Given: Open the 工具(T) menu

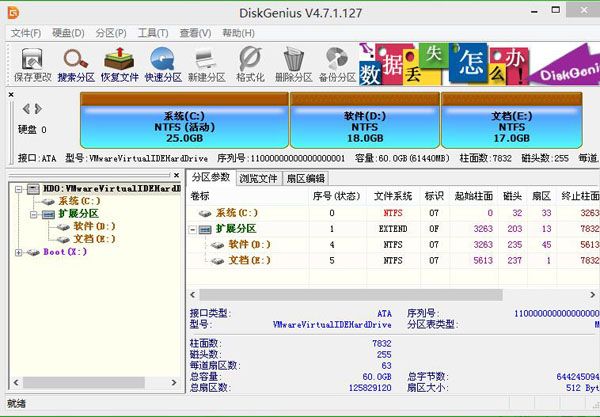Looking at the screenshot, I should 153,33.
